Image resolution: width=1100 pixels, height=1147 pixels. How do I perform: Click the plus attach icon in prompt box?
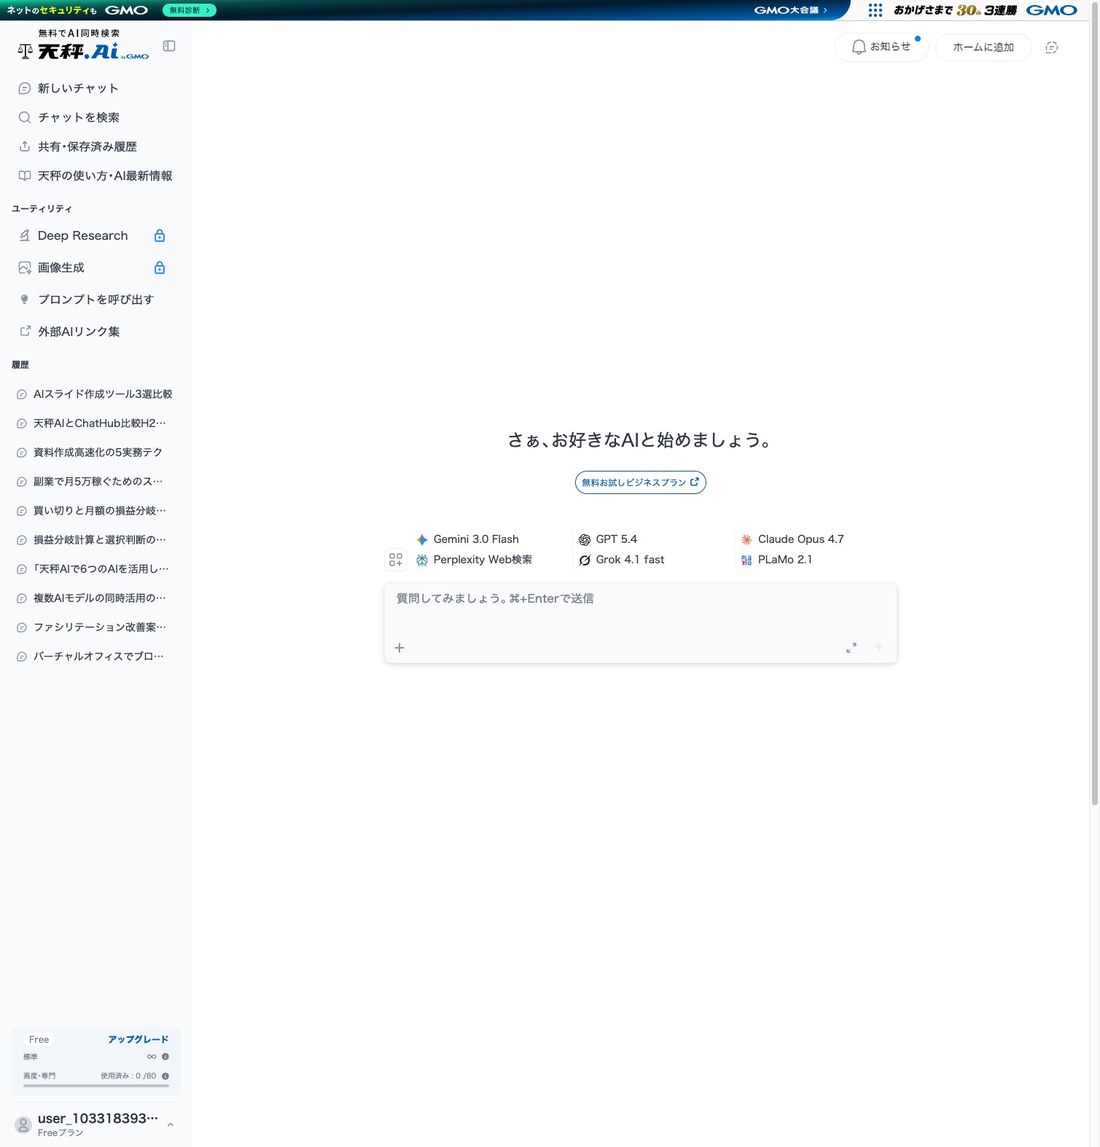tap(399, 648)
